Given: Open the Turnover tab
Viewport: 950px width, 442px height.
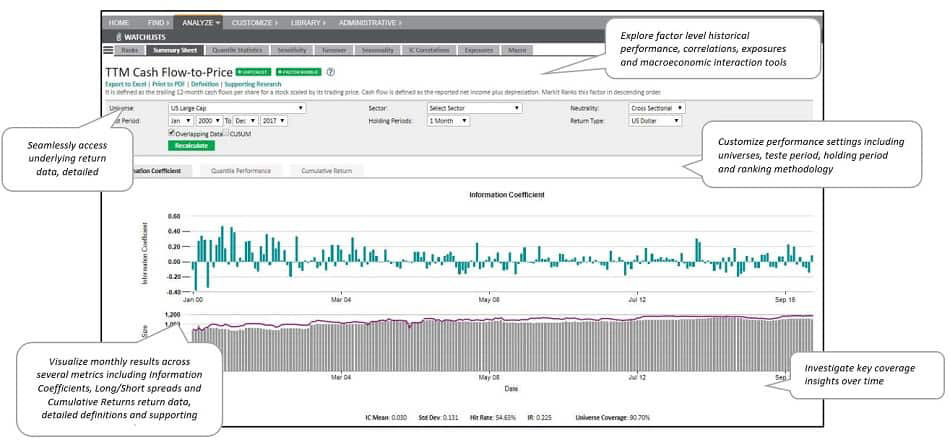Looking at the screenshot, I should coord(334,50).
